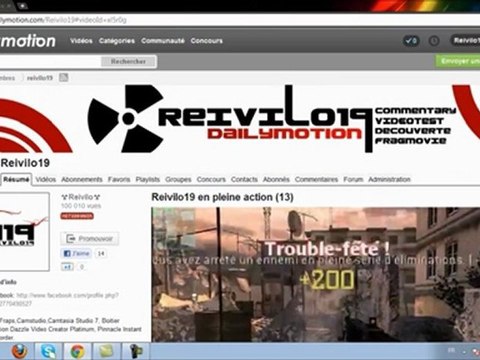Switch to the Abonnés tab
The width and height of the screenshot is (480, 360).
coord(276,179)
